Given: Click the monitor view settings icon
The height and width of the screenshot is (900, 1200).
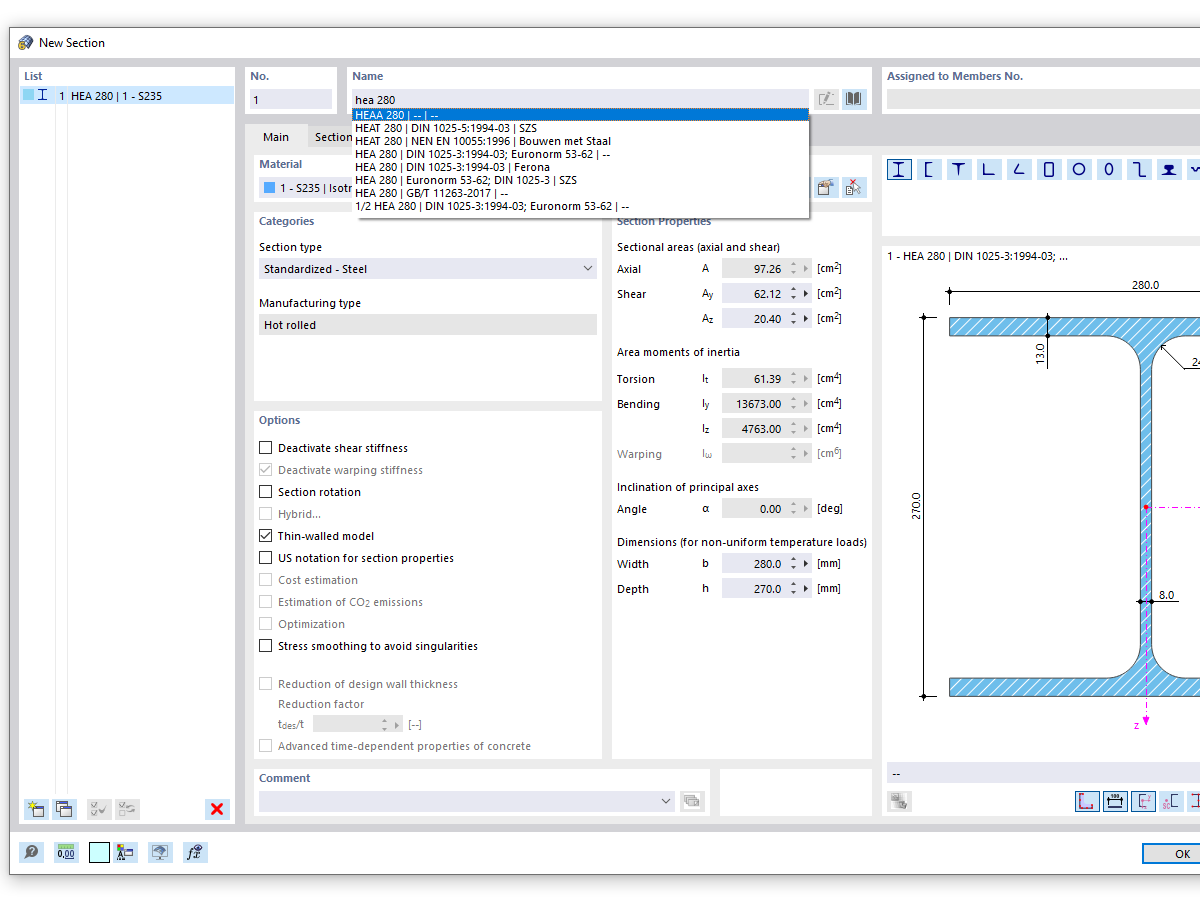Looking at the screenshot, I should [x=160, y=852].
